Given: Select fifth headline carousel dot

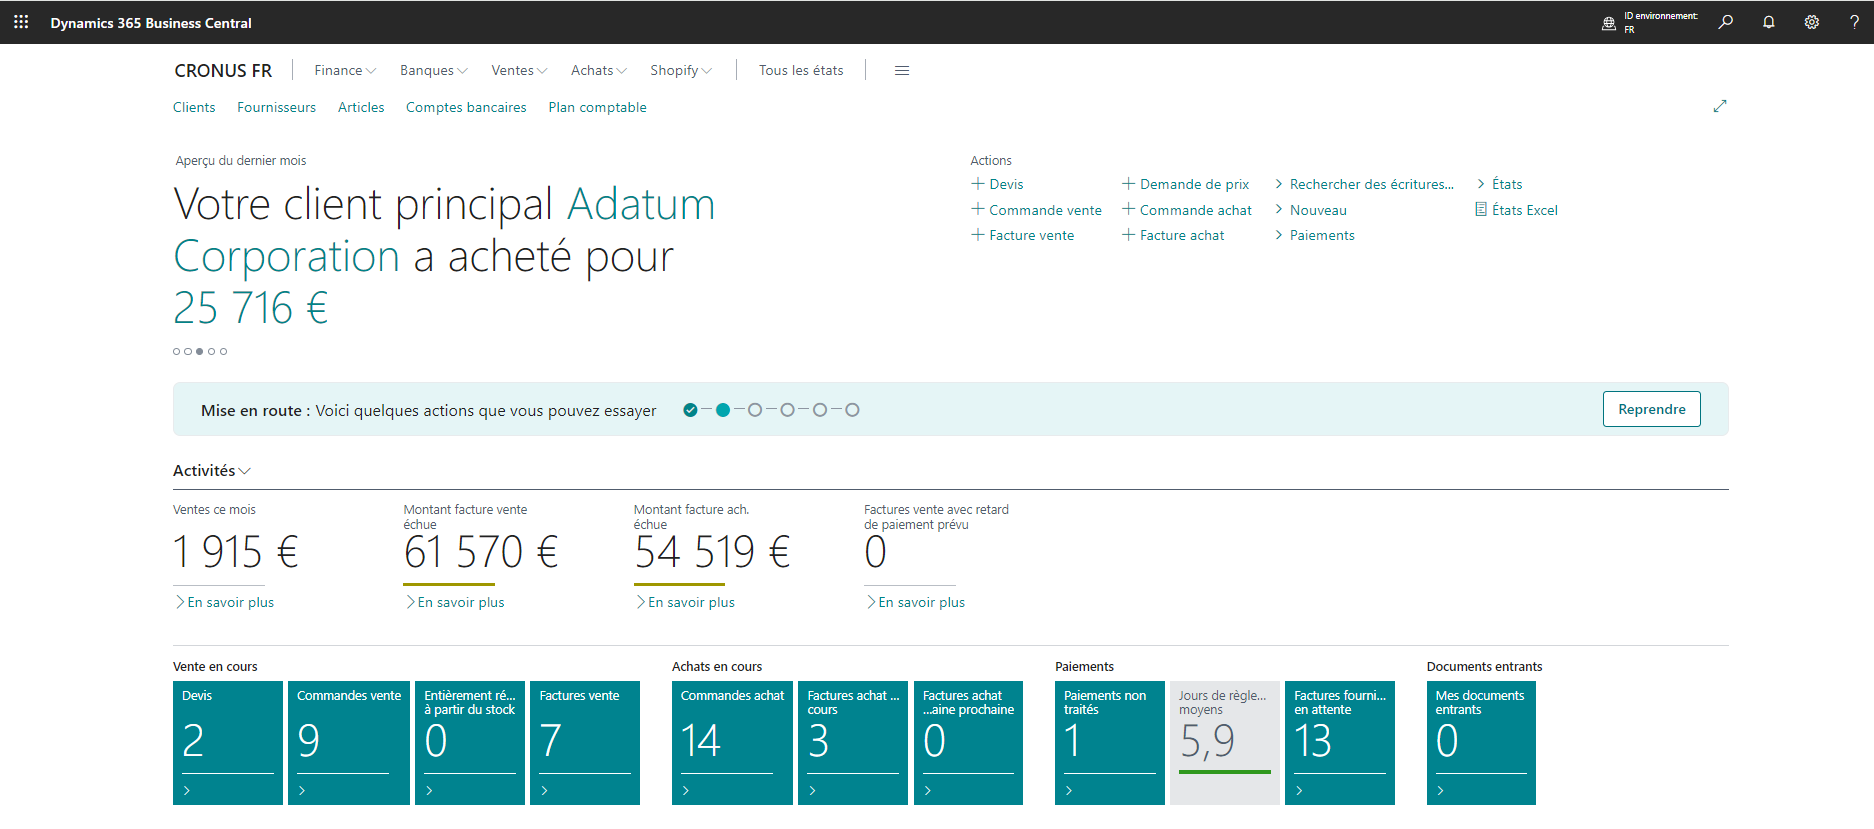Looking at the screenshot, I should pos(224,352).
